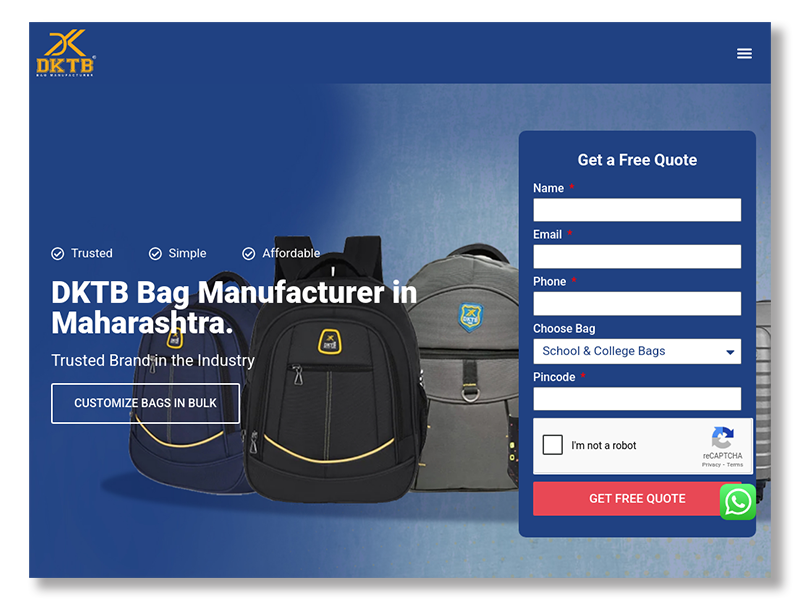
Task: Open reCAPTCHA Terms link
Action: pyautogui.click(x=735, y=465)
